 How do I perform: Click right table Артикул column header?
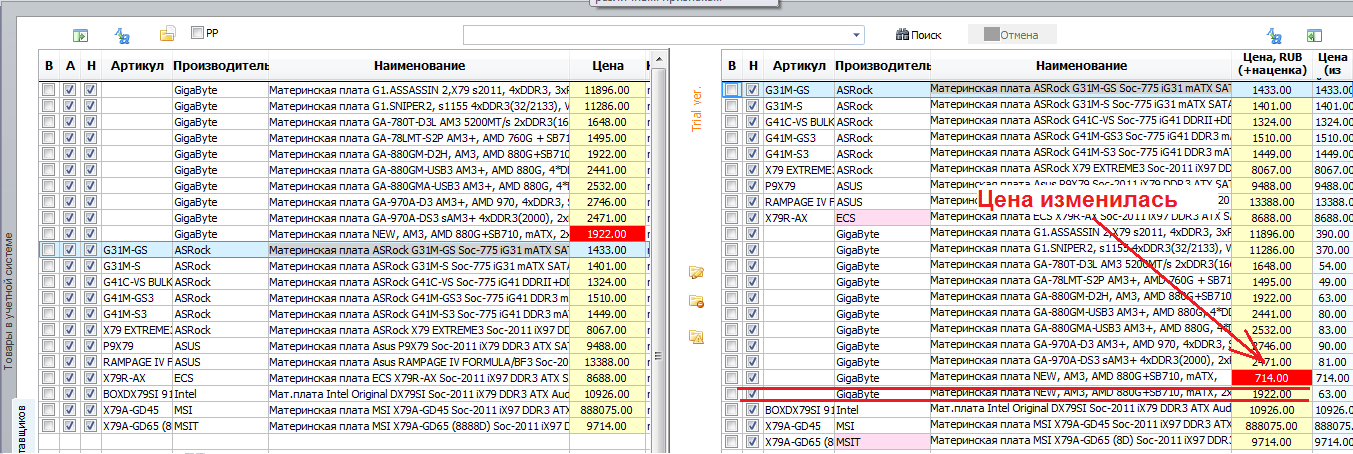pos(799,65)
